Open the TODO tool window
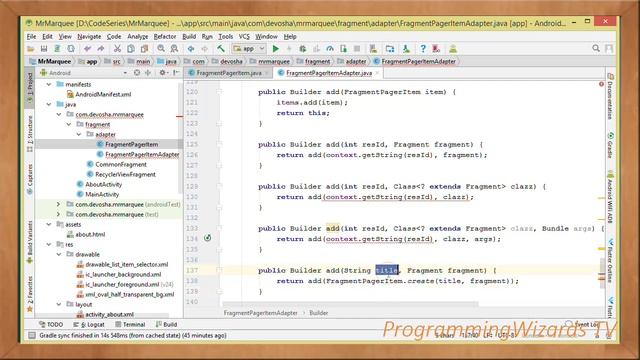This screenshot has width=640, height=360. click(51, 324)
